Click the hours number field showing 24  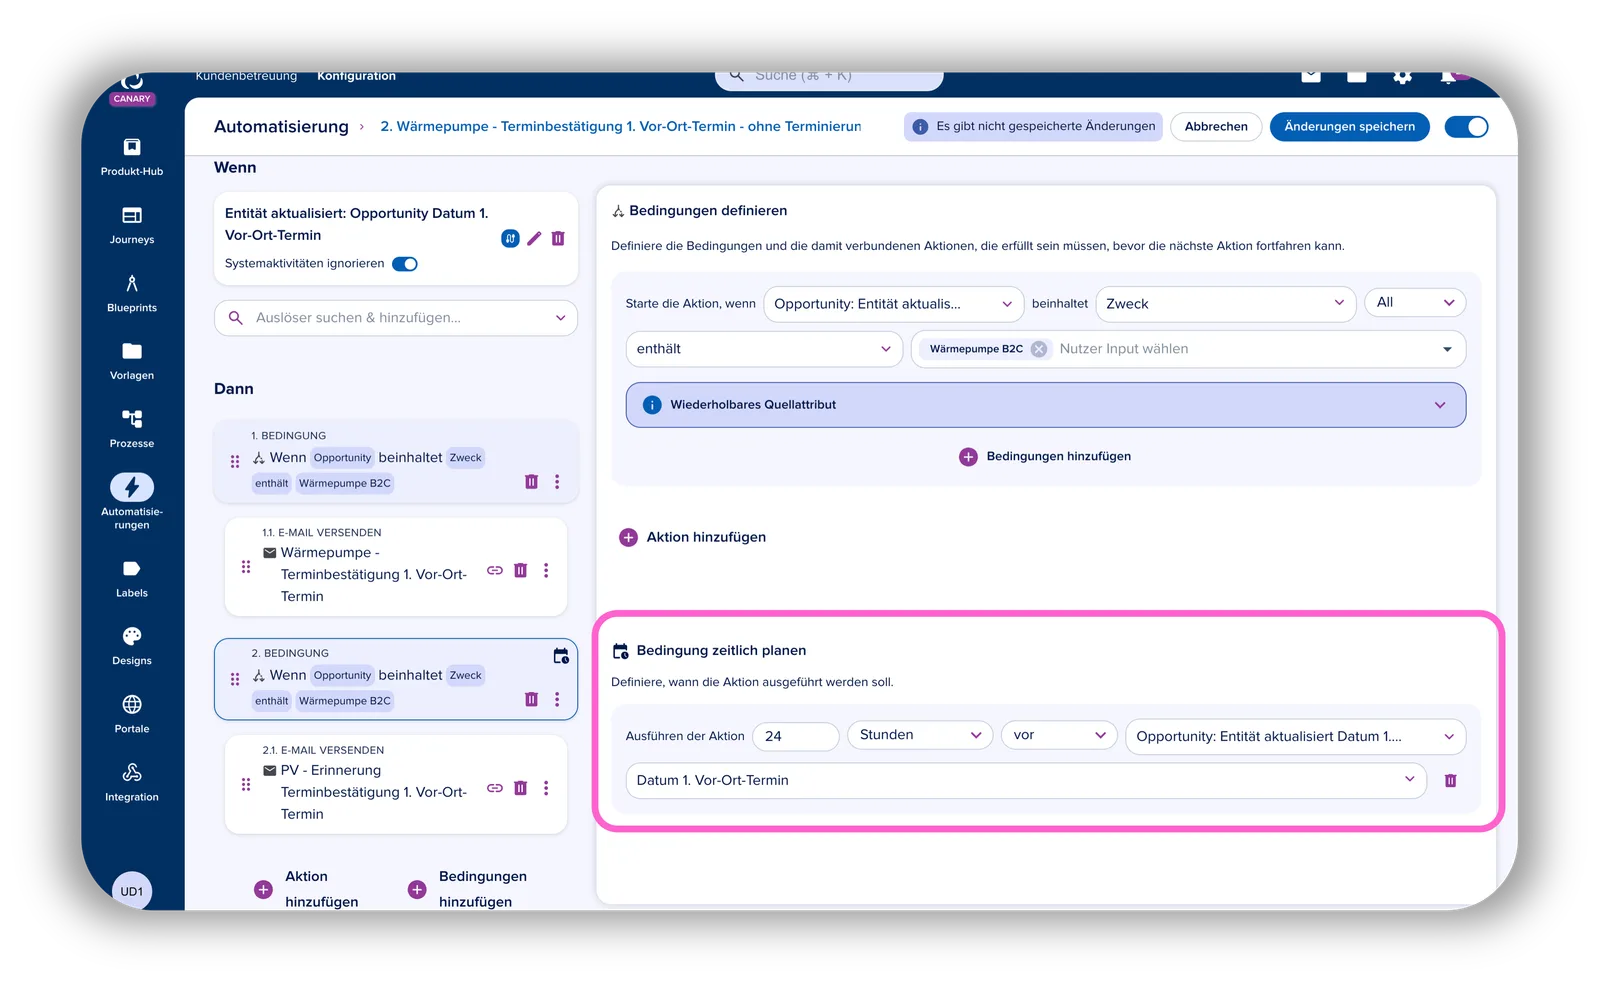(796, 737)
